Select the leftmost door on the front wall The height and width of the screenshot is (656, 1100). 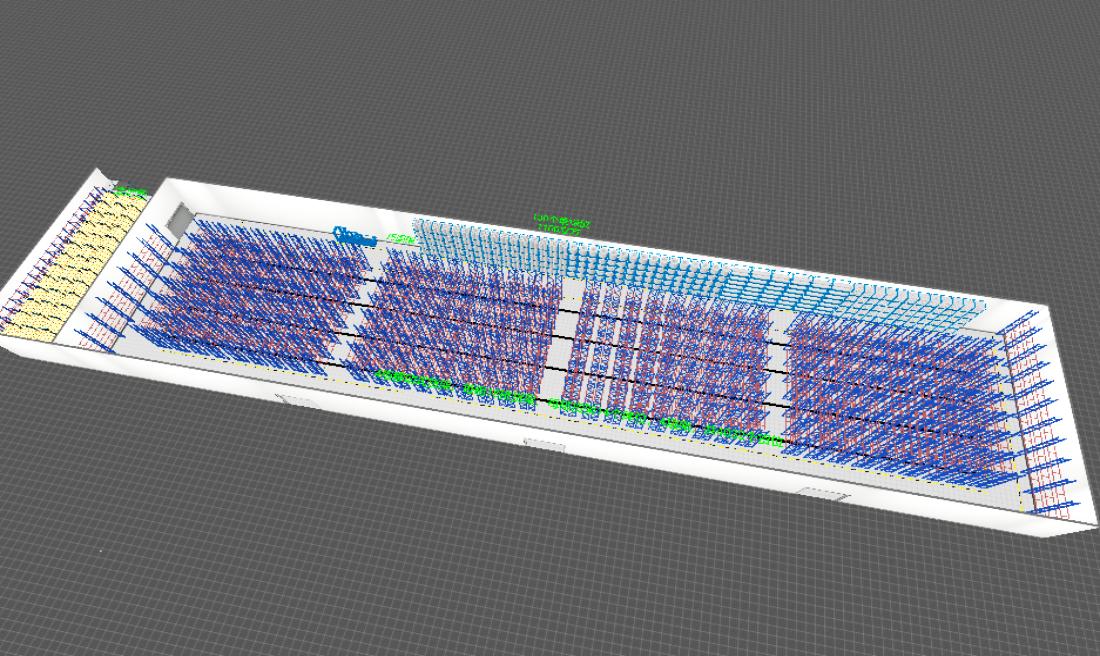(x=297, y=401)
